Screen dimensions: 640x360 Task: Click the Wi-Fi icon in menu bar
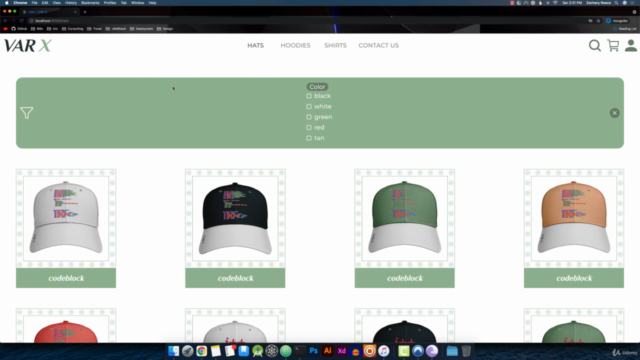pos(555,3)
